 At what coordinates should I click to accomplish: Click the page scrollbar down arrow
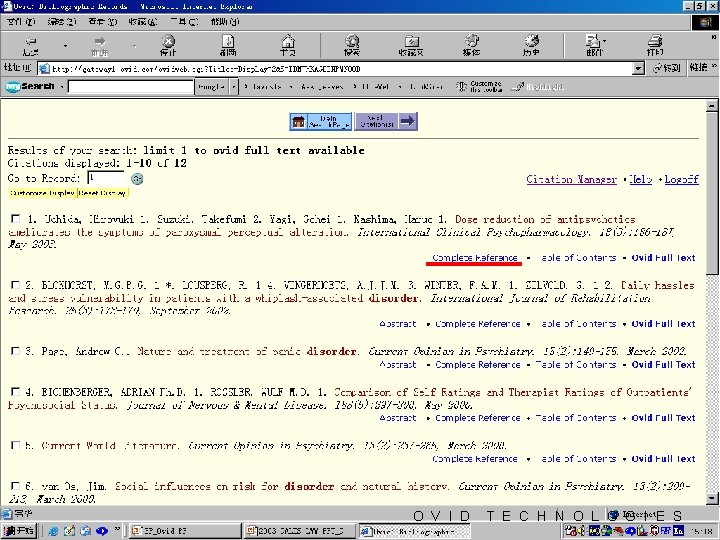point(712,498)
